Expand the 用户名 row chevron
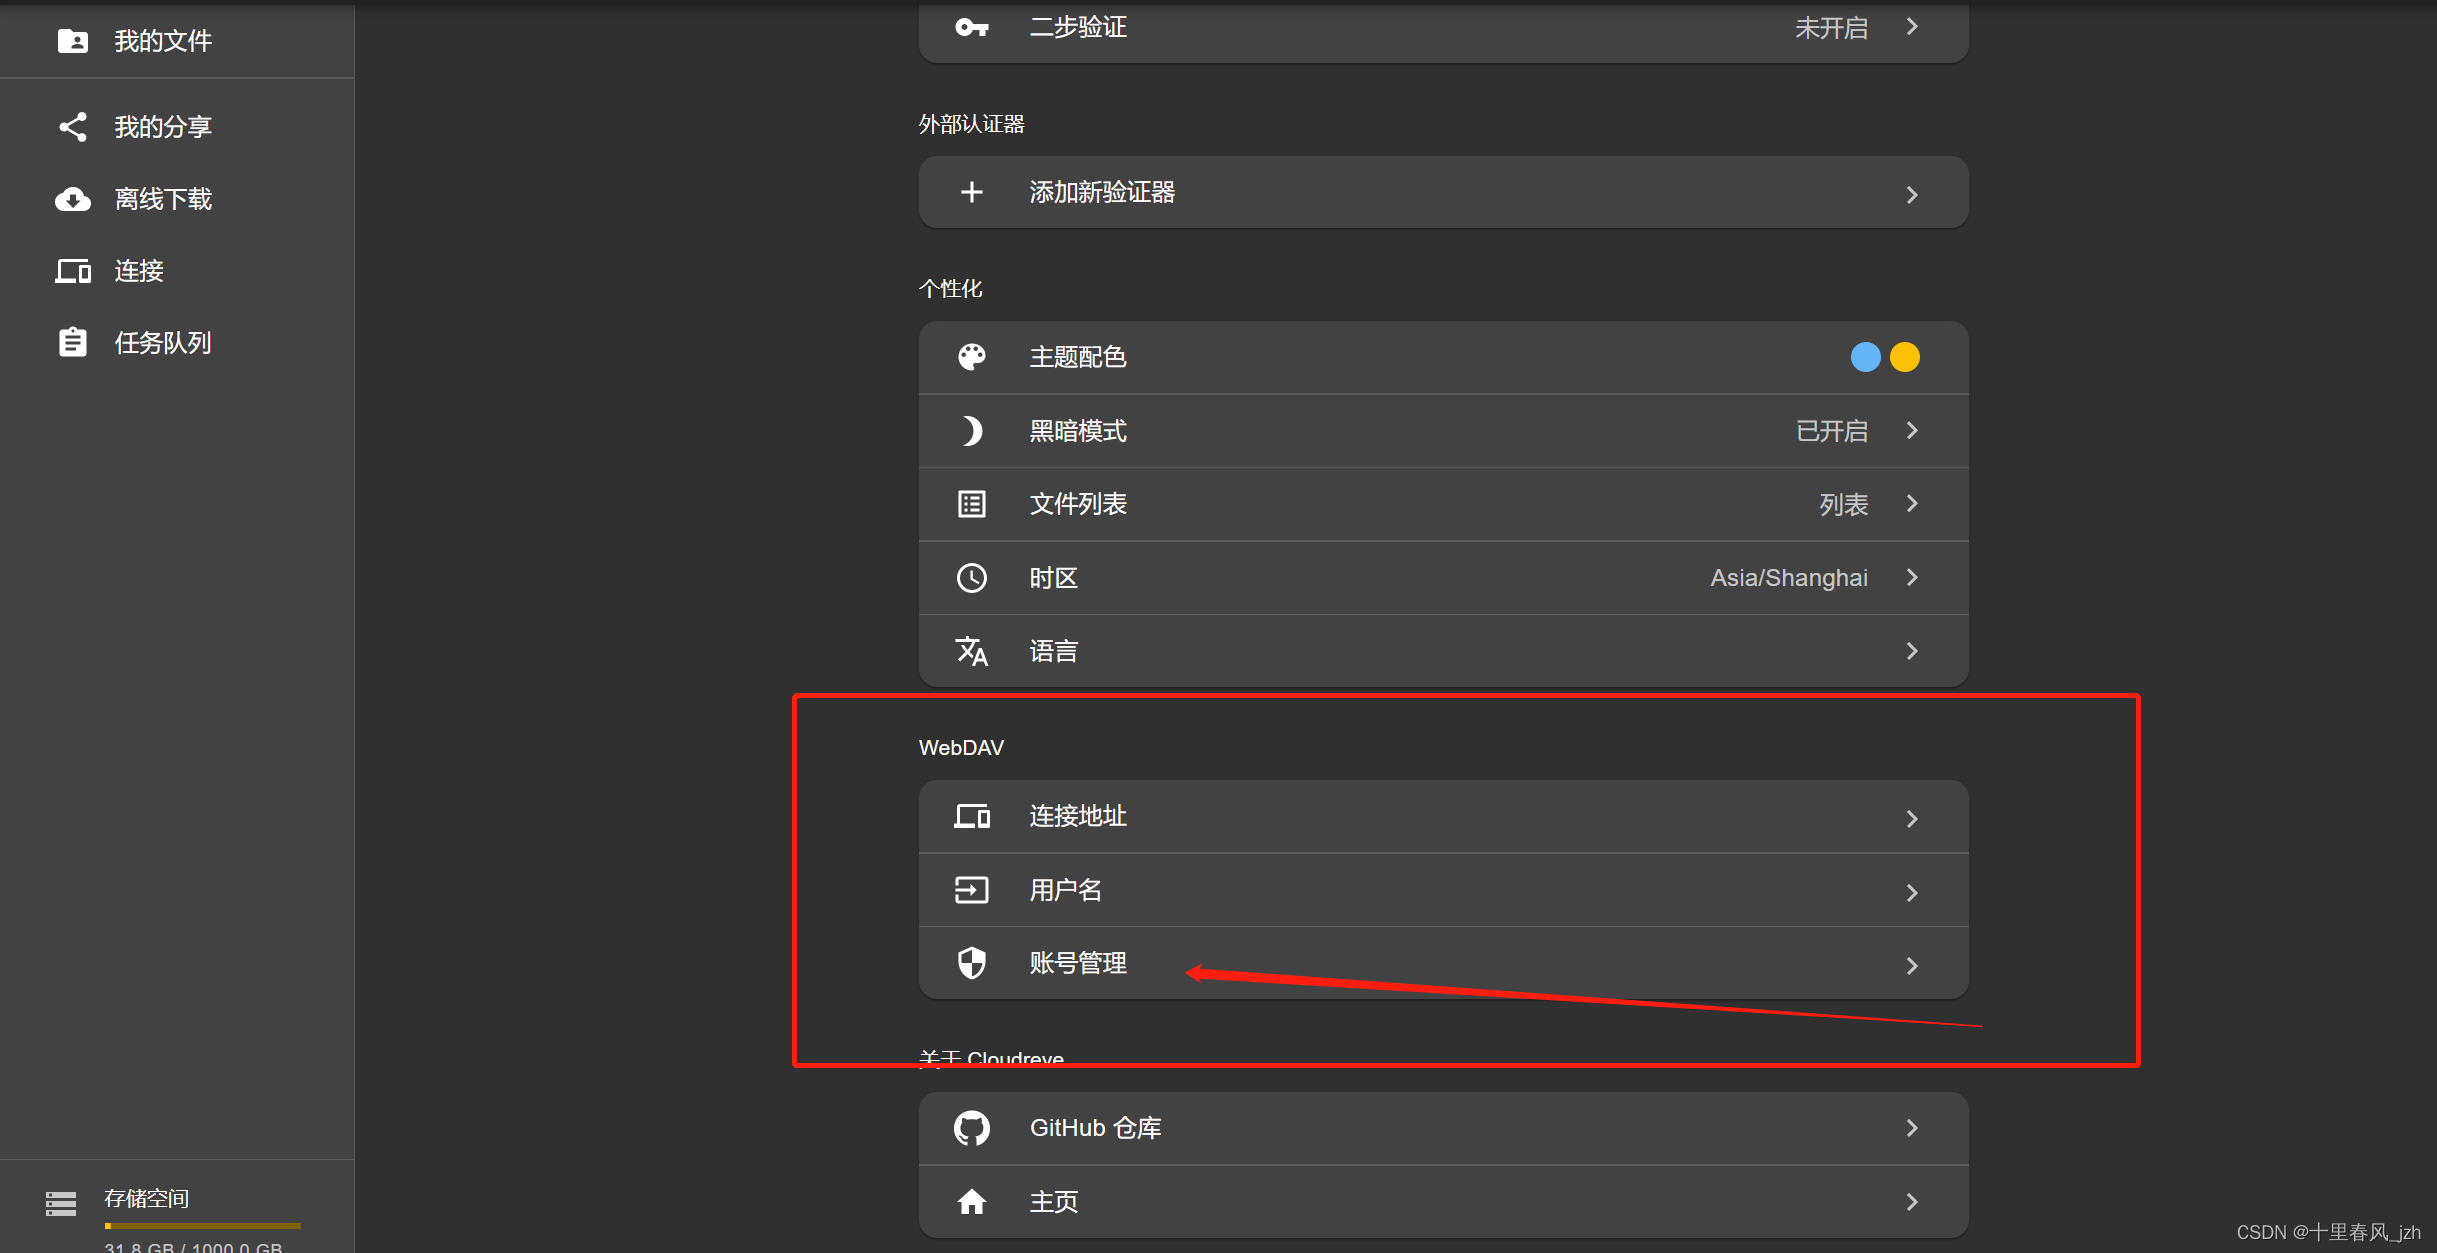 [1912, 892]
